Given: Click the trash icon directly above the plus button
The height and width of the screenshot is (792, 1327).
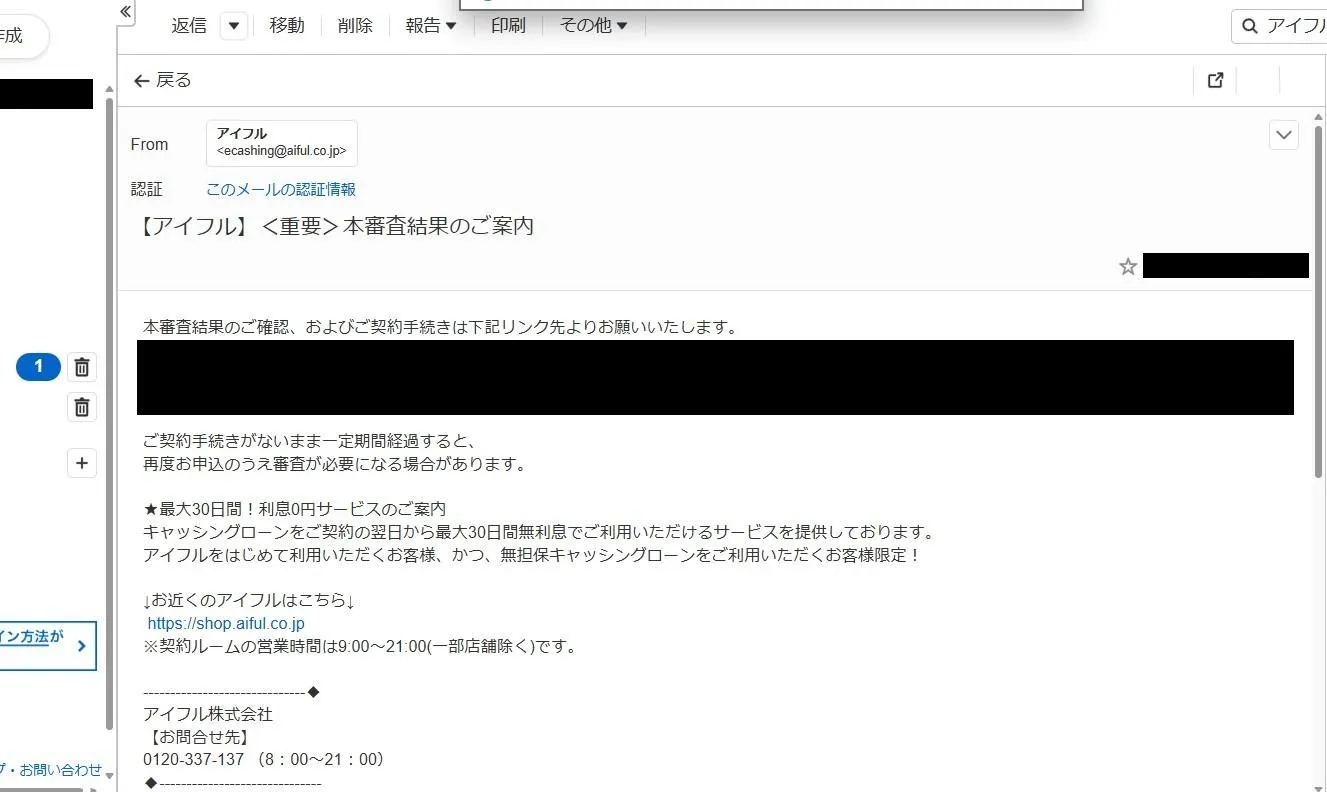Looking at the screenshot, I should click(x=82, y=407).
